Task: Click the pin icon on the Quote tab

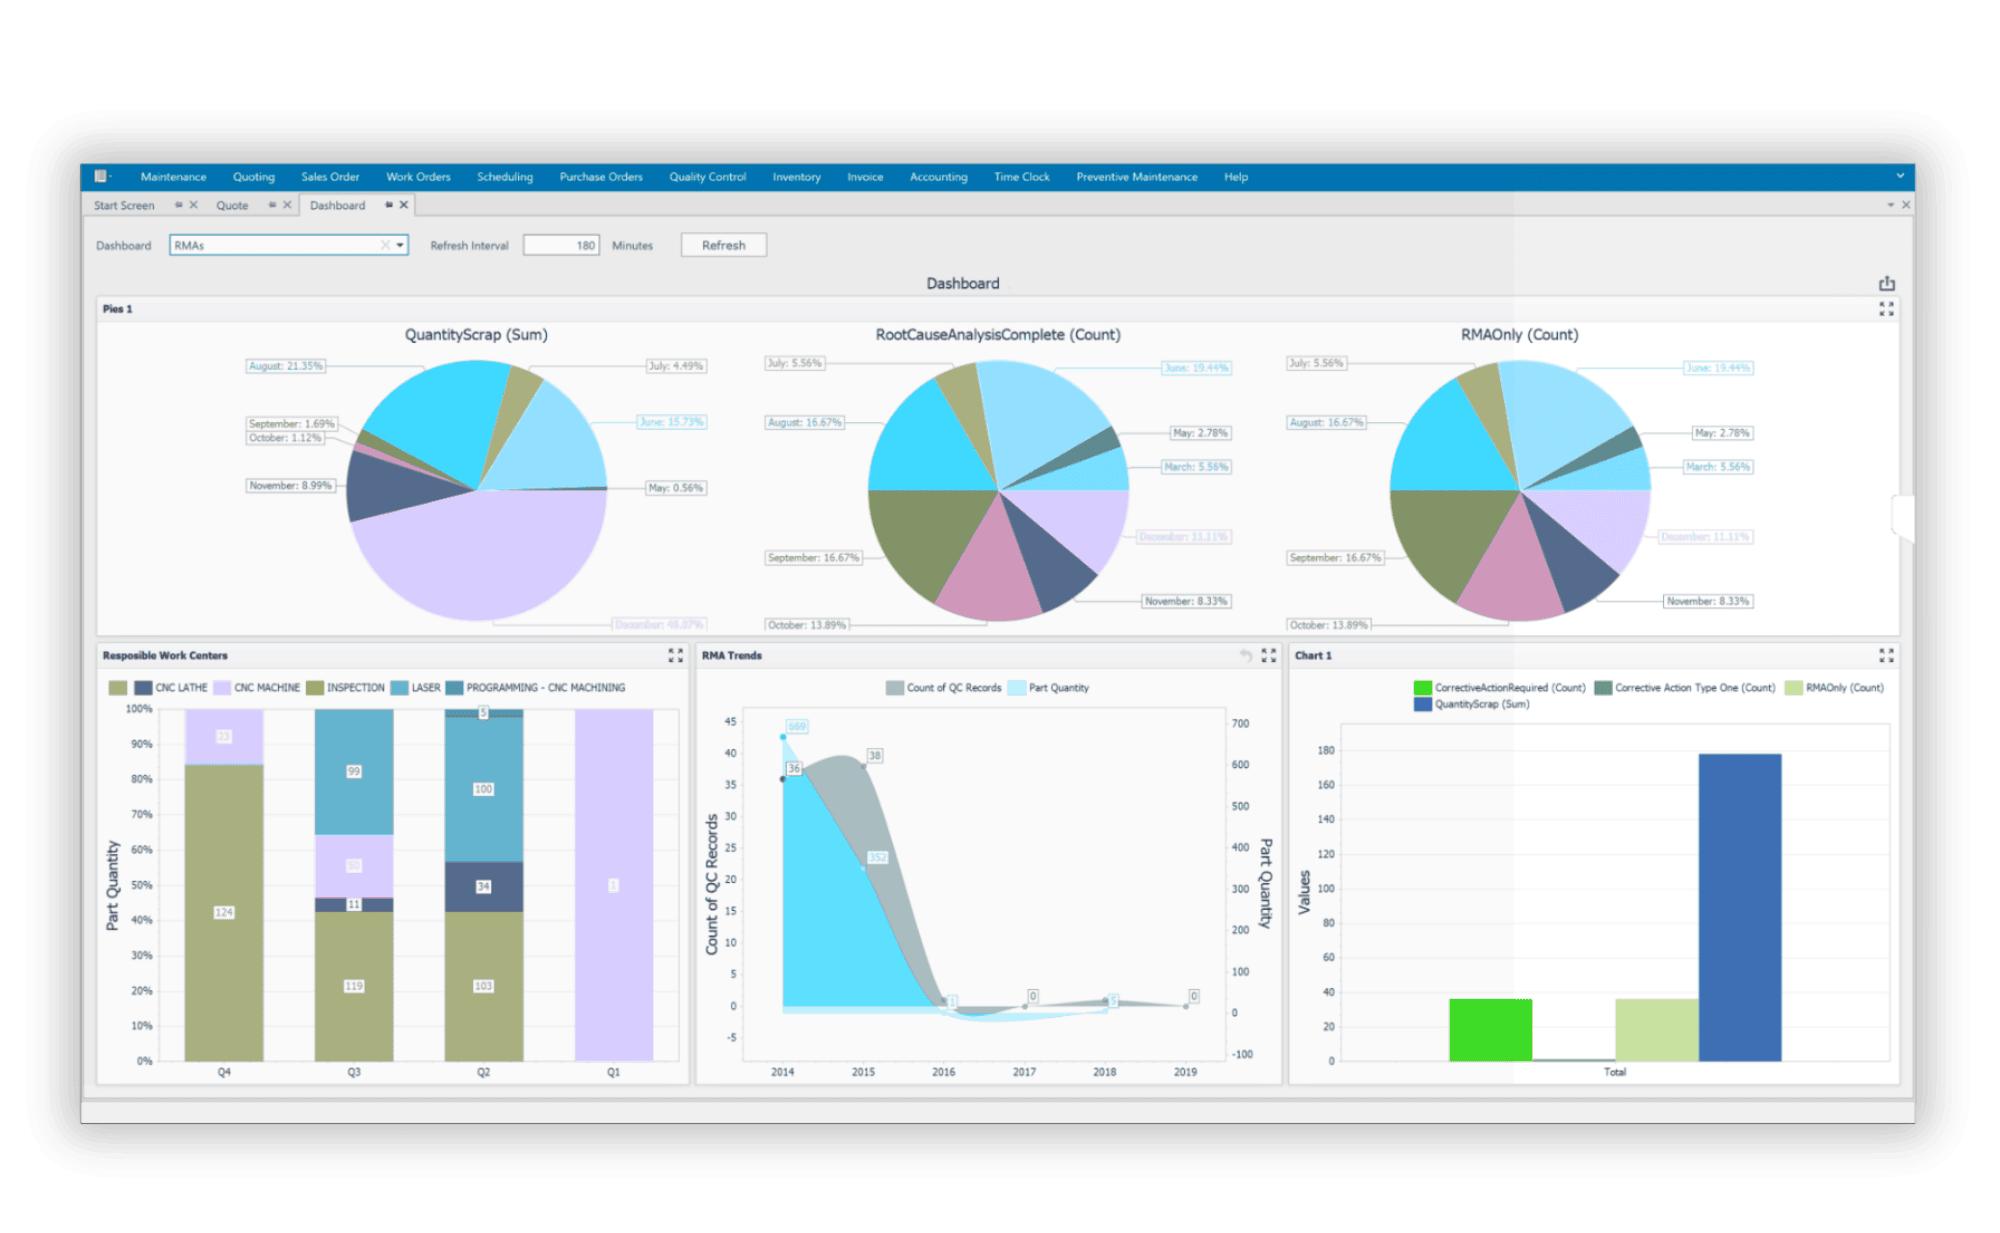Action: coord(272,204)
